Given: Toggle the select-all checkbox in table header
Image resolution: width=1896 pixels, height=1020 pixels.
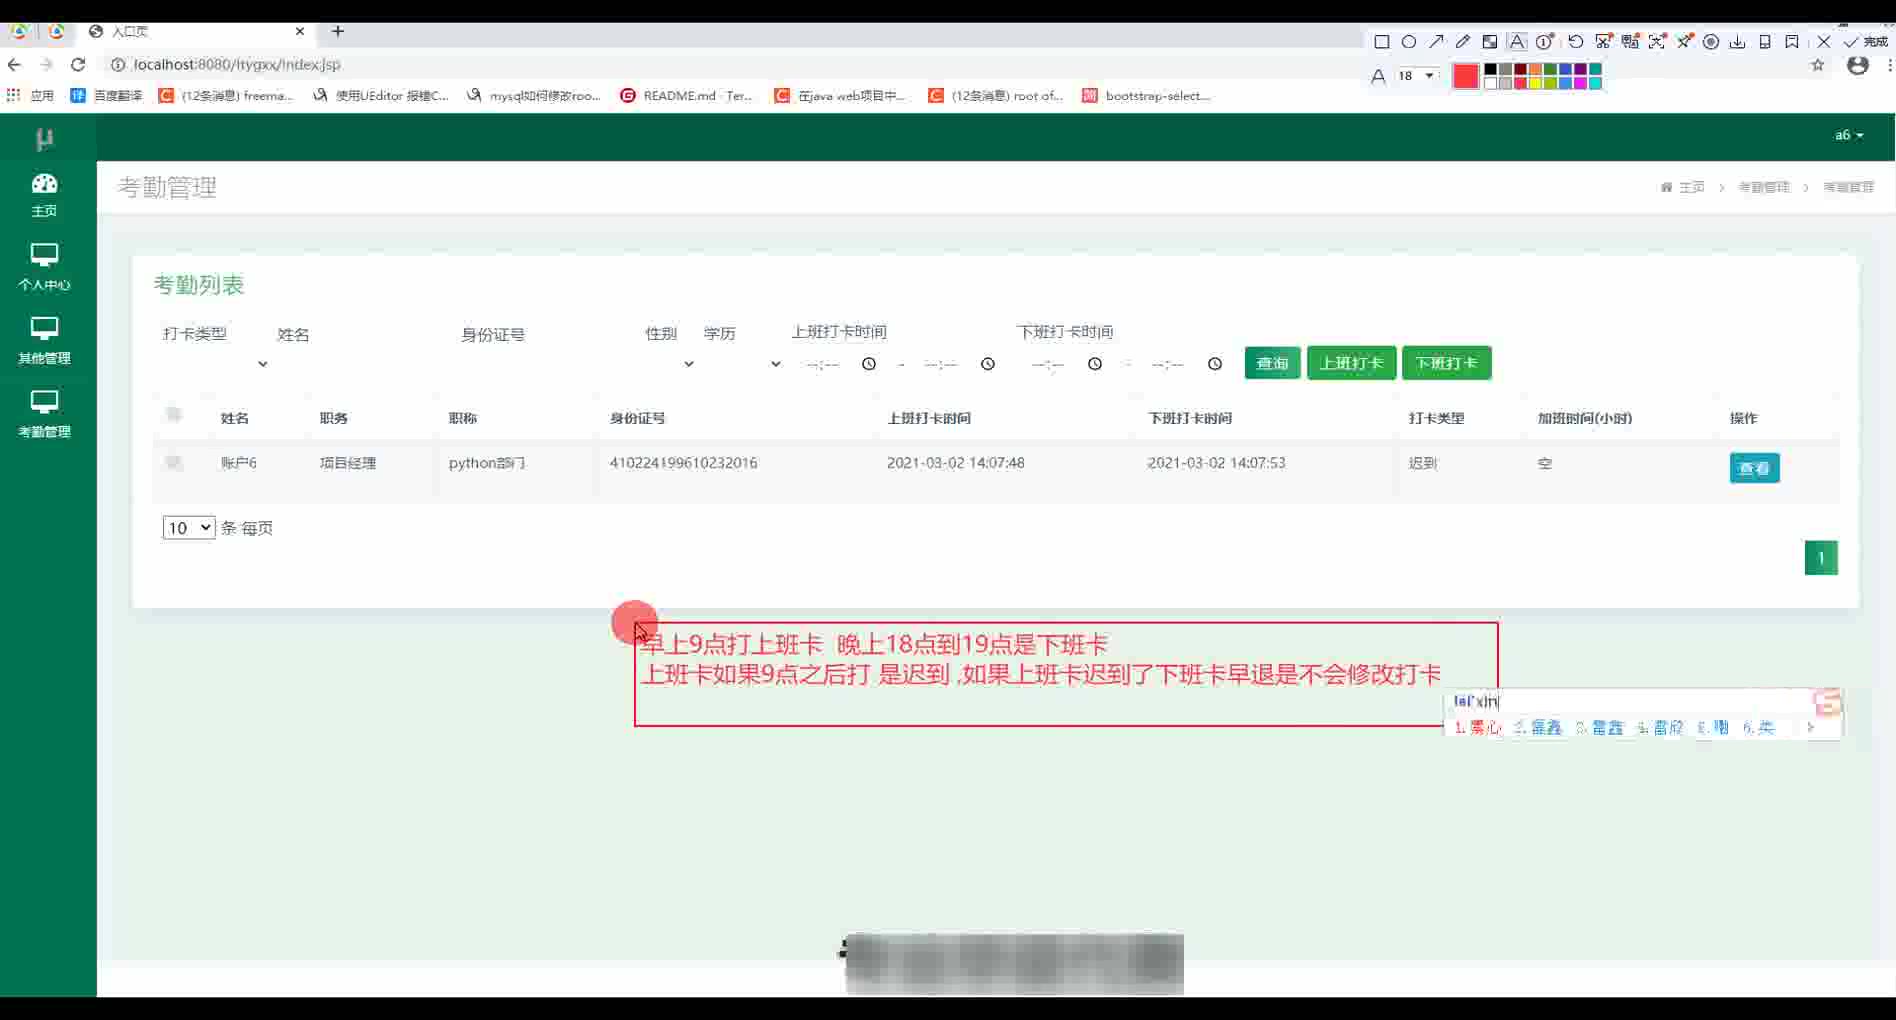Looking at the screenshot, I should tap(174, 415).
